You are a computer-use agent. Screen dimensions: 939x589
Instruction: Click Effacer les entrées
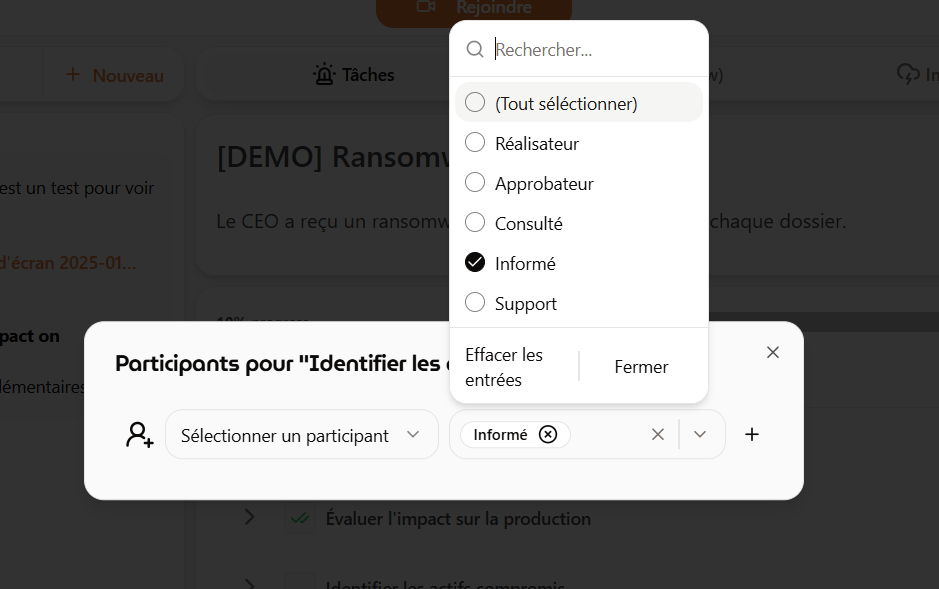click(505, 367)
